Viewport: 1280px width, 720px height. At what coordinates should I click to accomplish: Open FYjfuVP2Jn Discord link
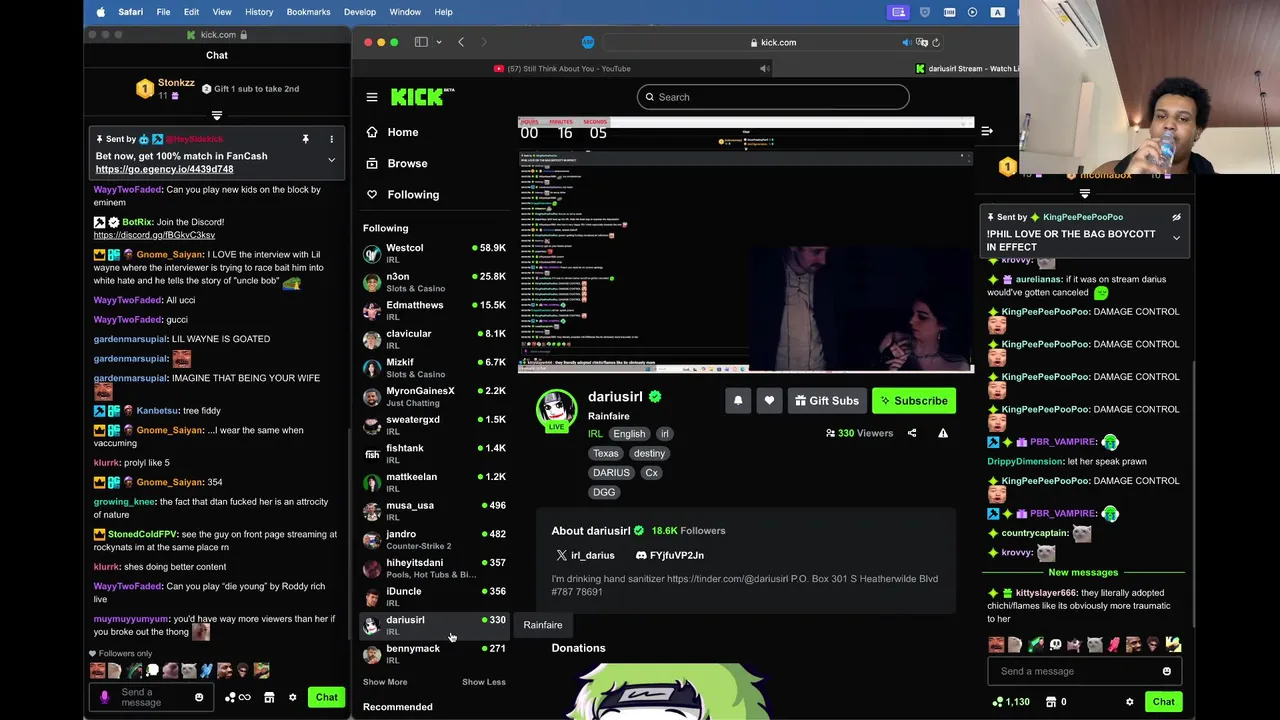click(670, 555)
